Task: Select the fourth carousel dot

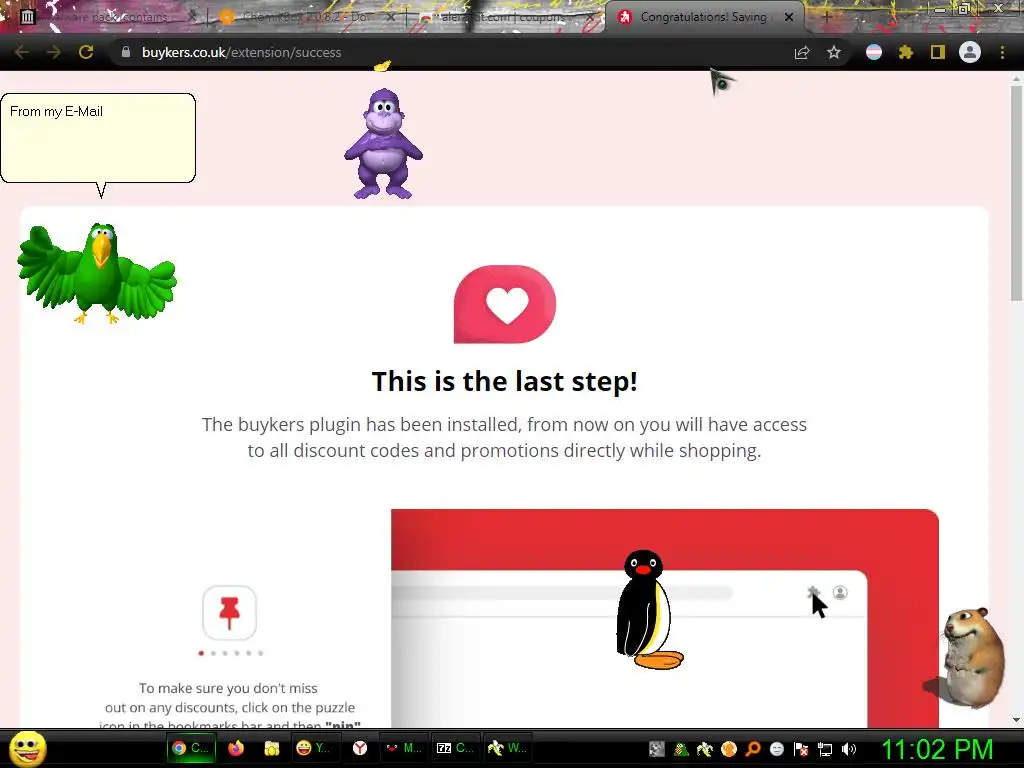Action: tap(236, 653)
